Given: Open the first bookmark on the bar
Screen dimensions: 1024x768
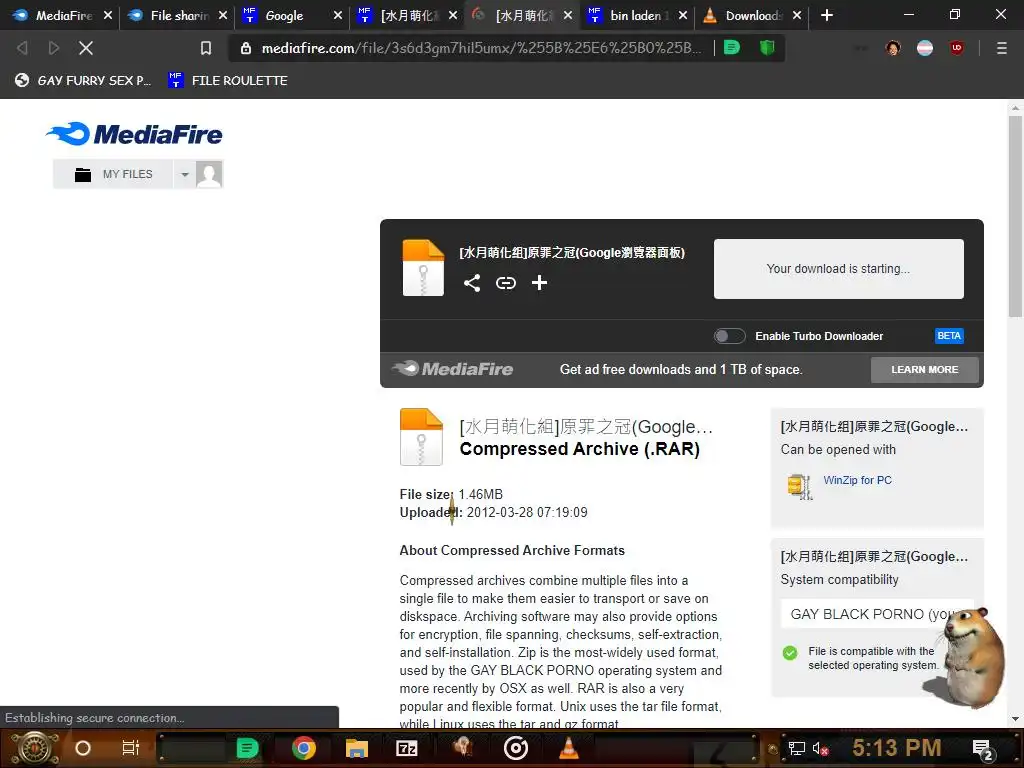Looking at the screenshot, I should click(83, 80).
